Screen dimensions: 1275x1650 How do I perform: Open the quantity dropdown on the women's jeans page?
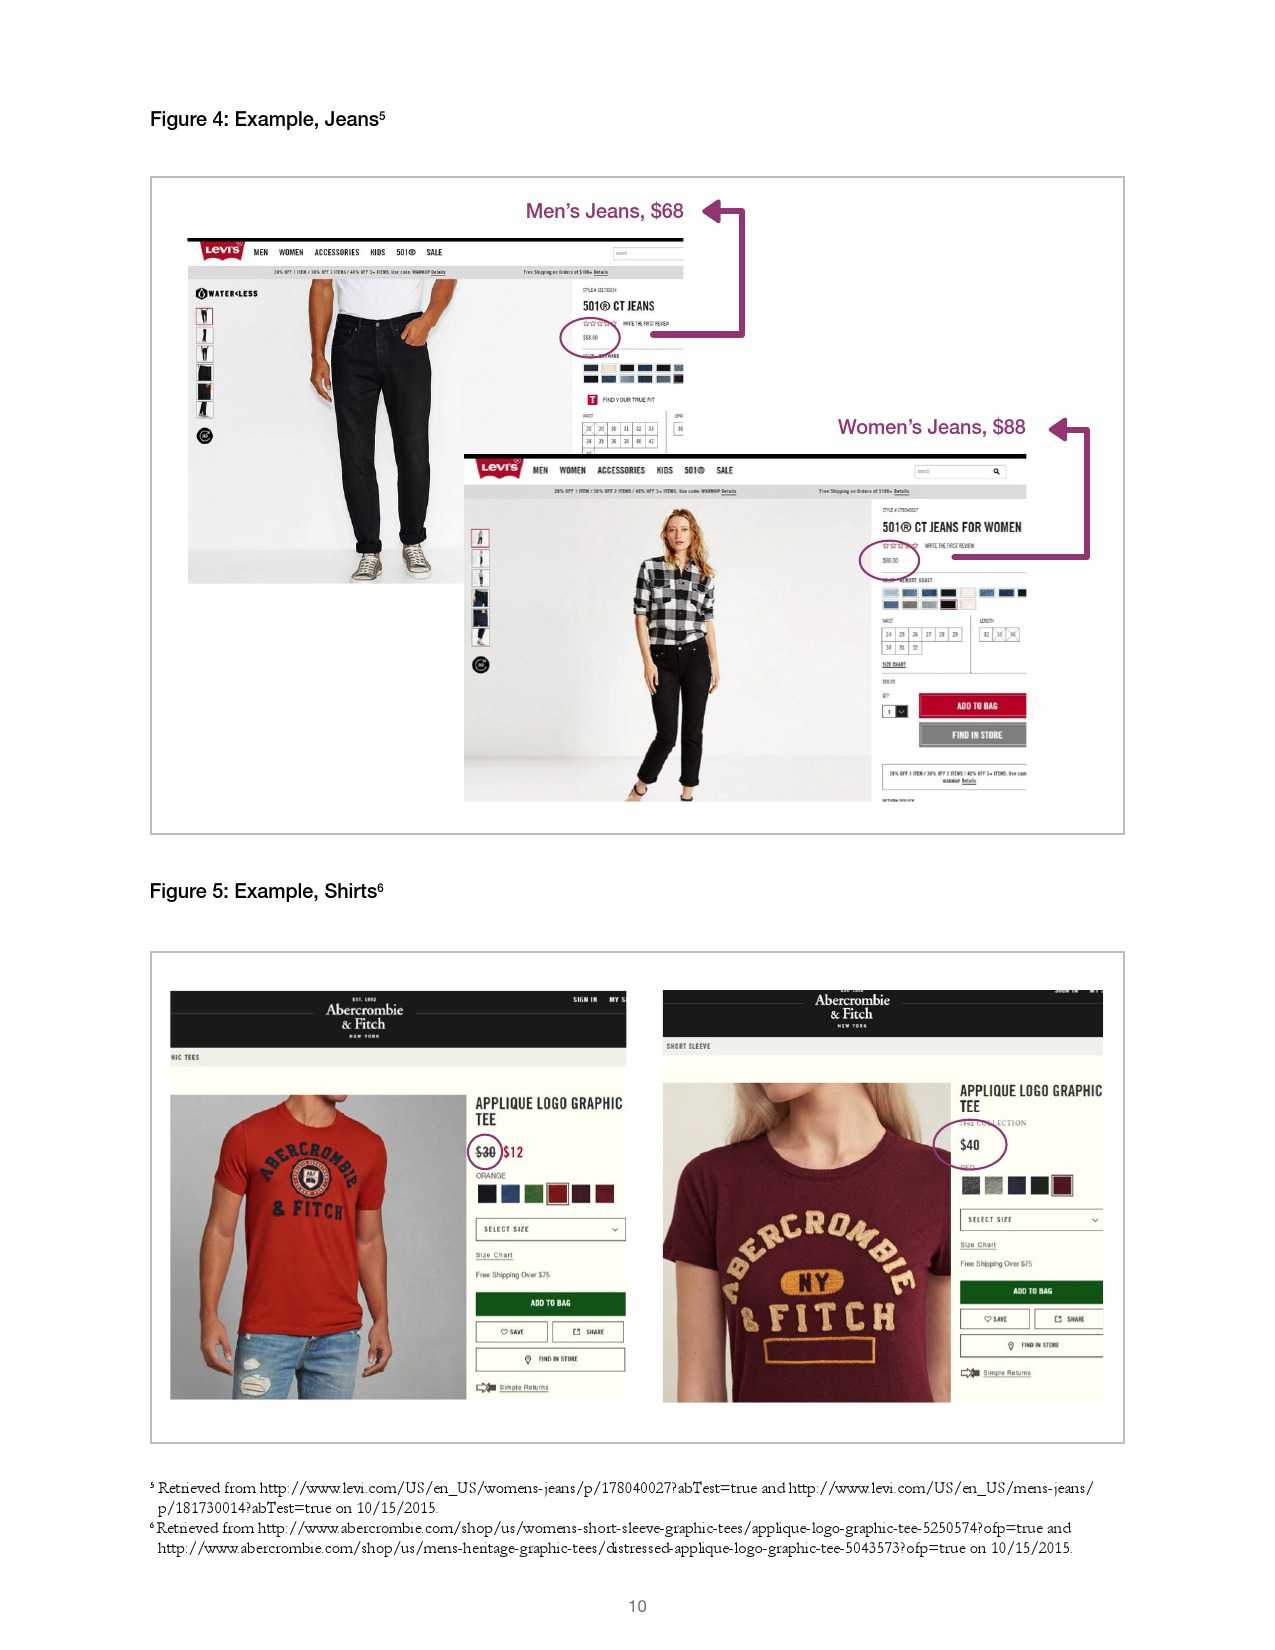point(895,712)
